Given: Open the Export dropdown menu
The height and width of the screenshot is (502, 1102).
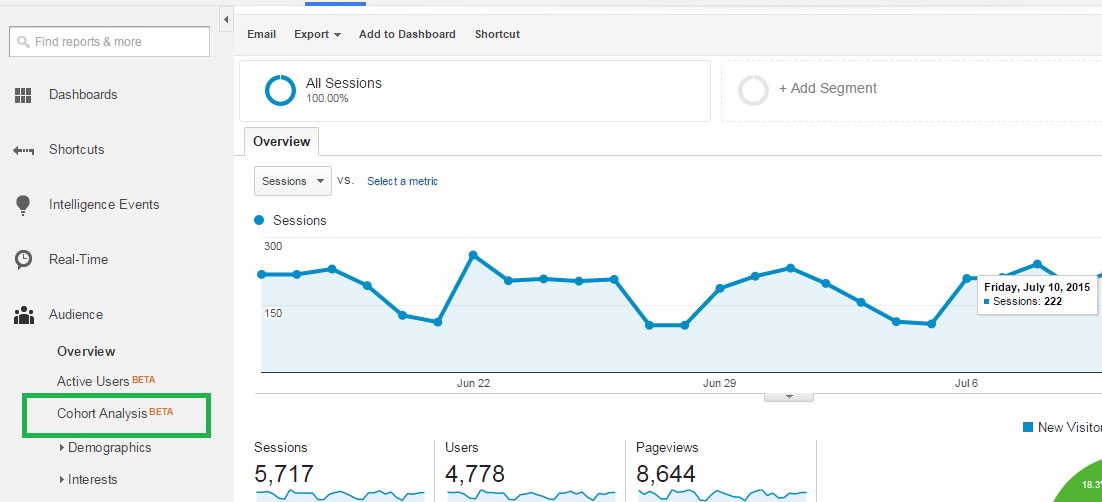Looking at the screenshot, I should tap(317, 34).
